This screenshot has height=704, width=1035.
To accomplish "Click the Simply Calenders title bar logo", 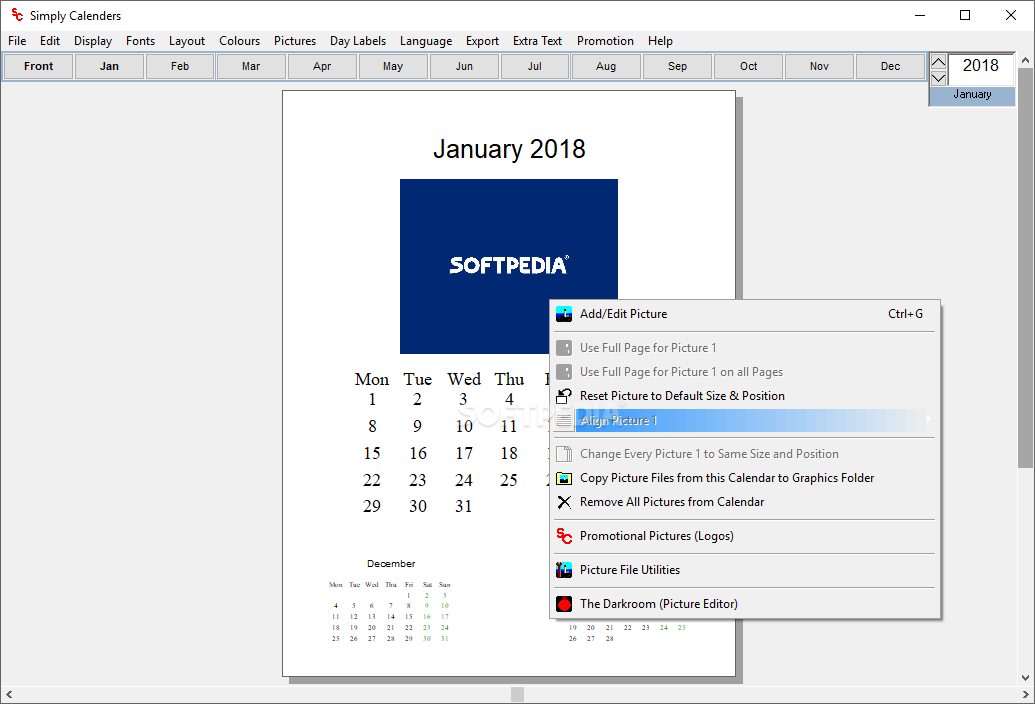I will (x=17, y=15).
